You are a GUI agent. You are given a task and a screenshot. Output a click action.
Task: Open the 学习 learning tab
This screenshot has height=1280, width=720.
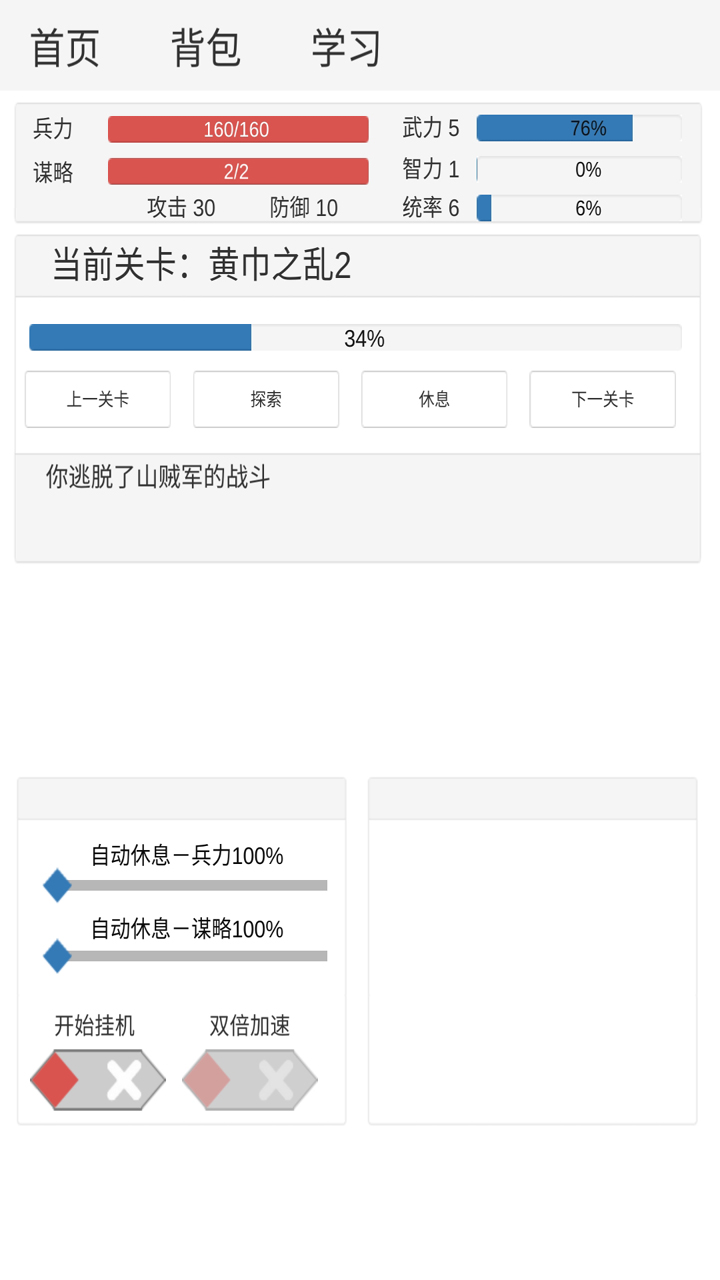click(346, 47)
